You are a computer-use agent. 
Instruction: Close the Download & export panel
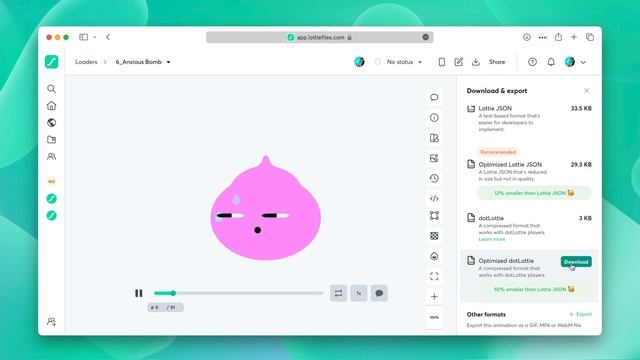[x=587, y=91]
